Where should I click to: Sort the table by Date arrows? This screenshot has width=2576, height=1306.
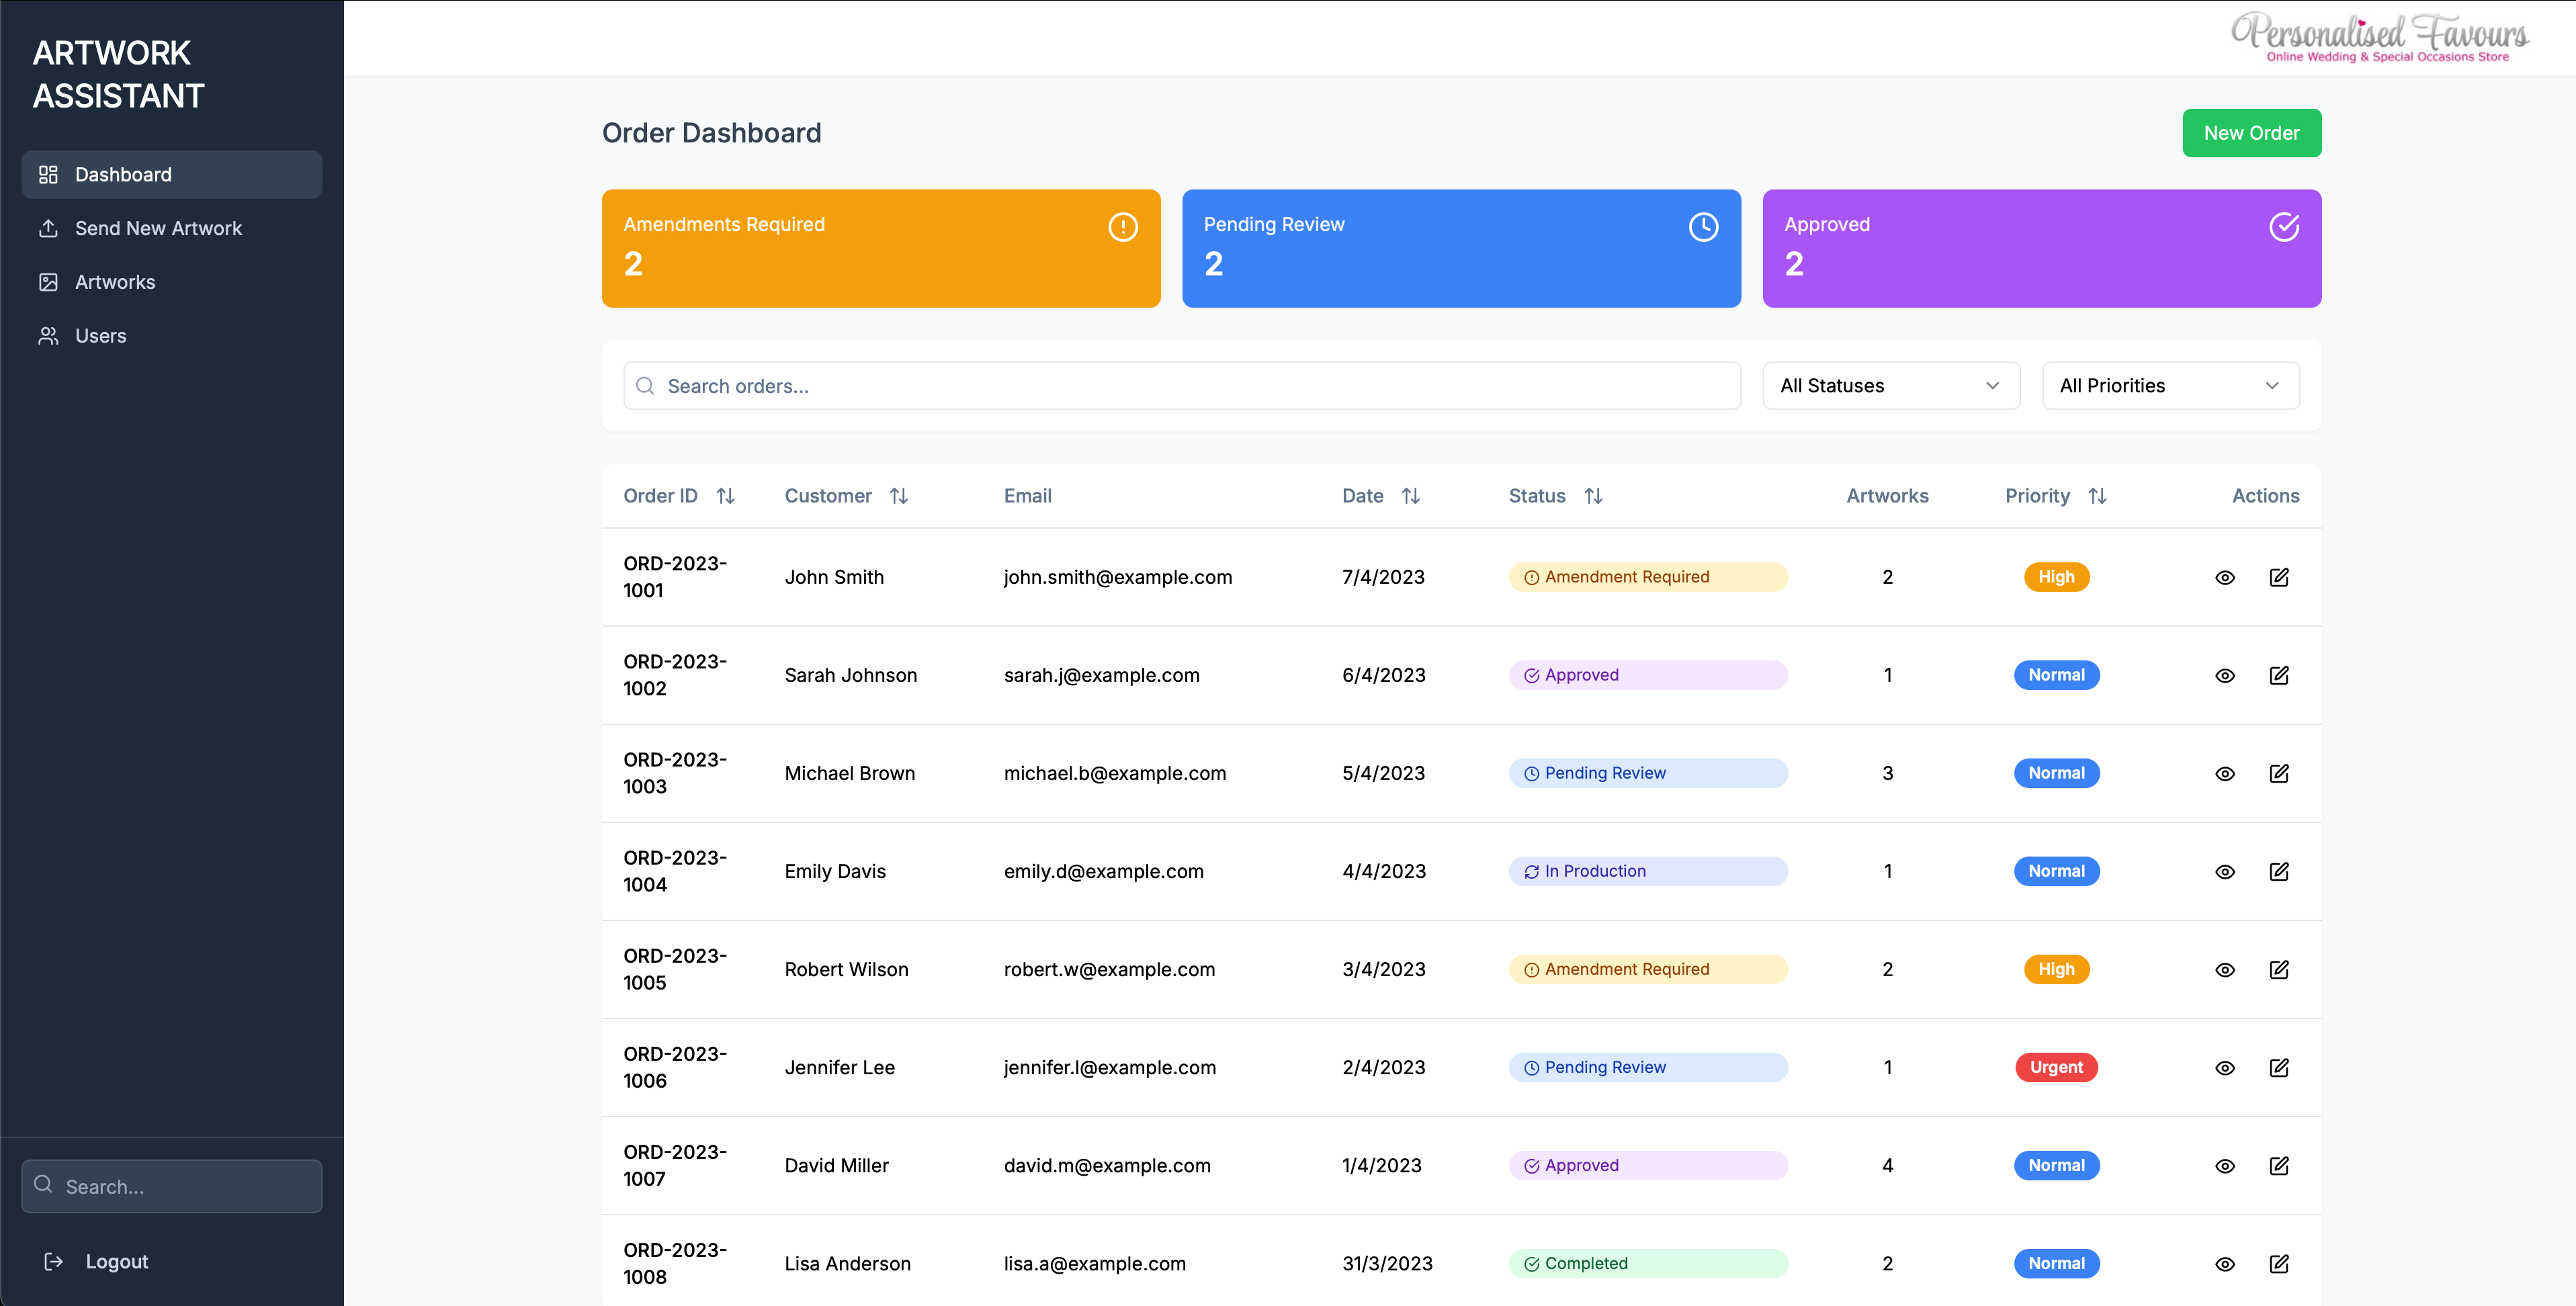(1410, 496)
